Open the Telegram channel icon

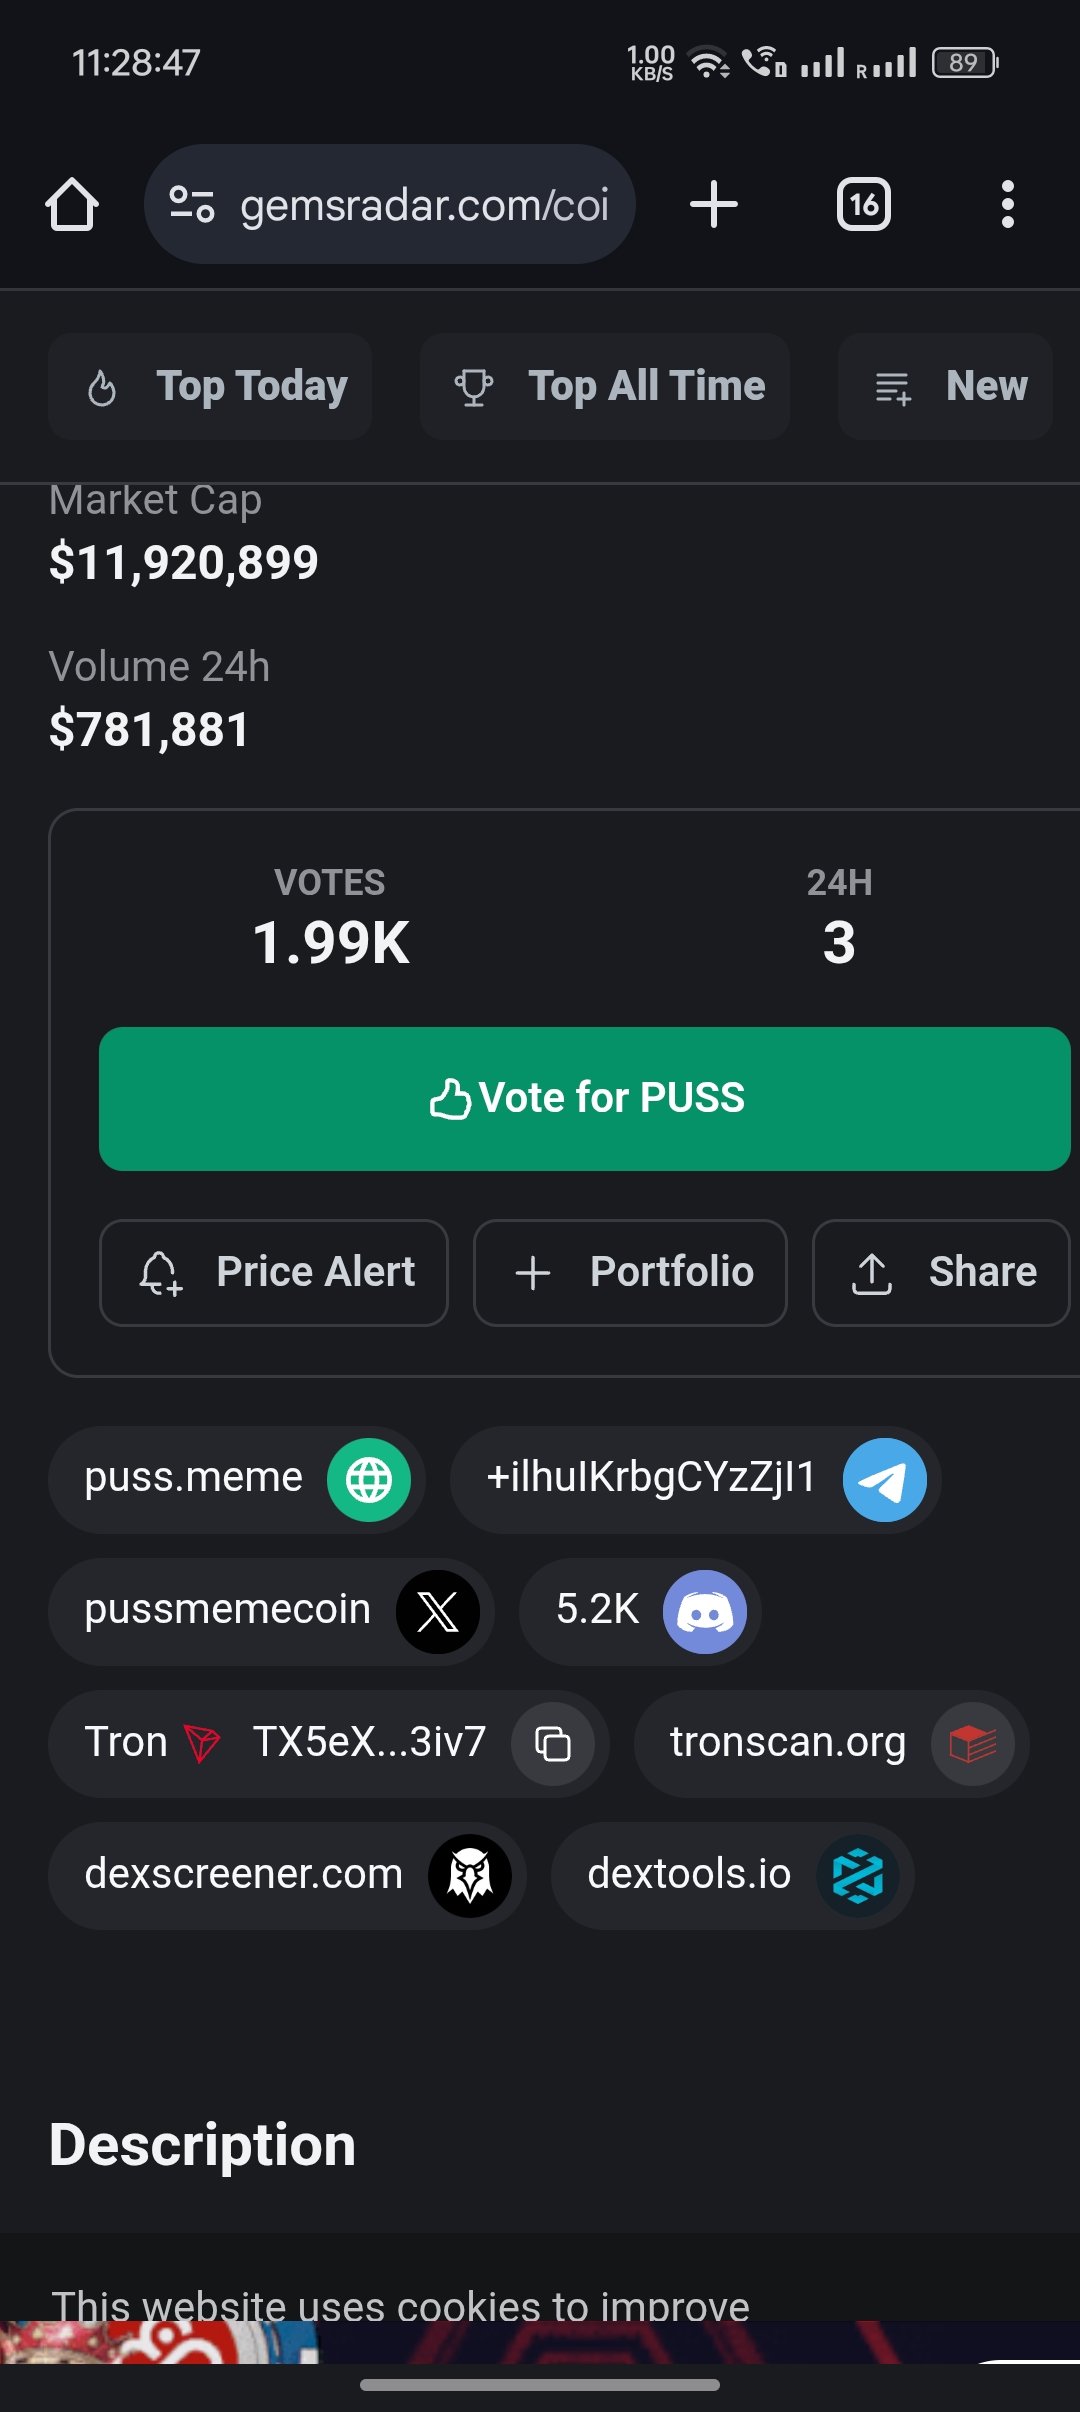pyautogui.click(x=884, y=1479)
